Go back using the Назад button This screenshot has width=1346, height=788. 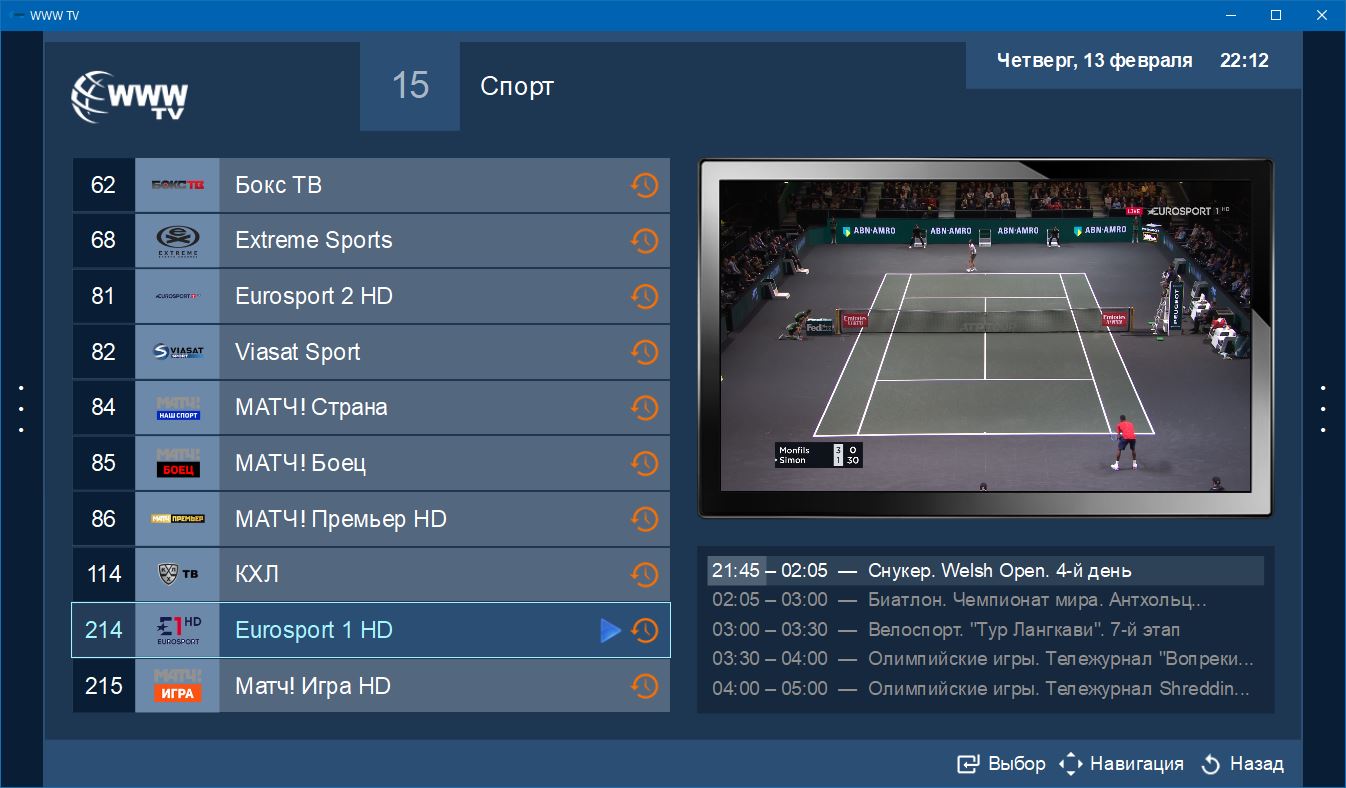click(1241, 764)
